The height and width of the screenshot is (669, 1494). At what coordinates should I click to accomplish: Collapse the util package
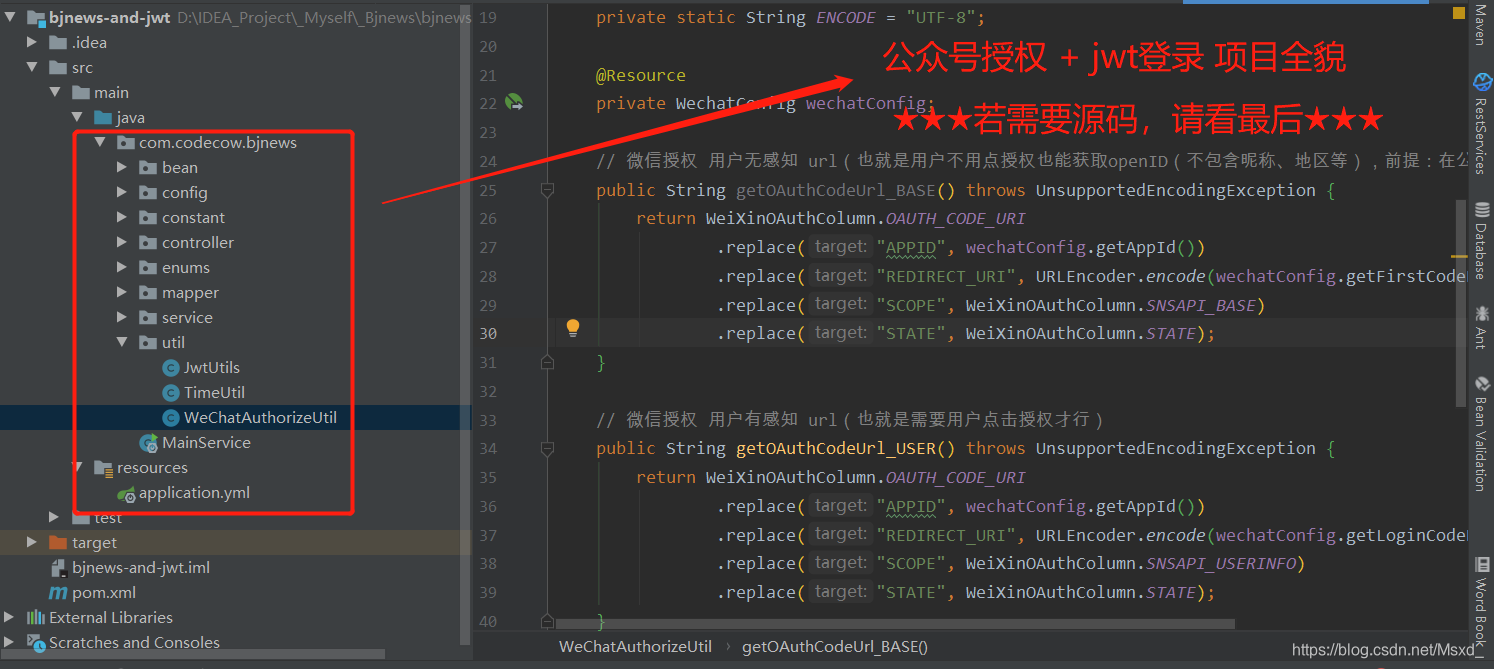tap(122, 343)
